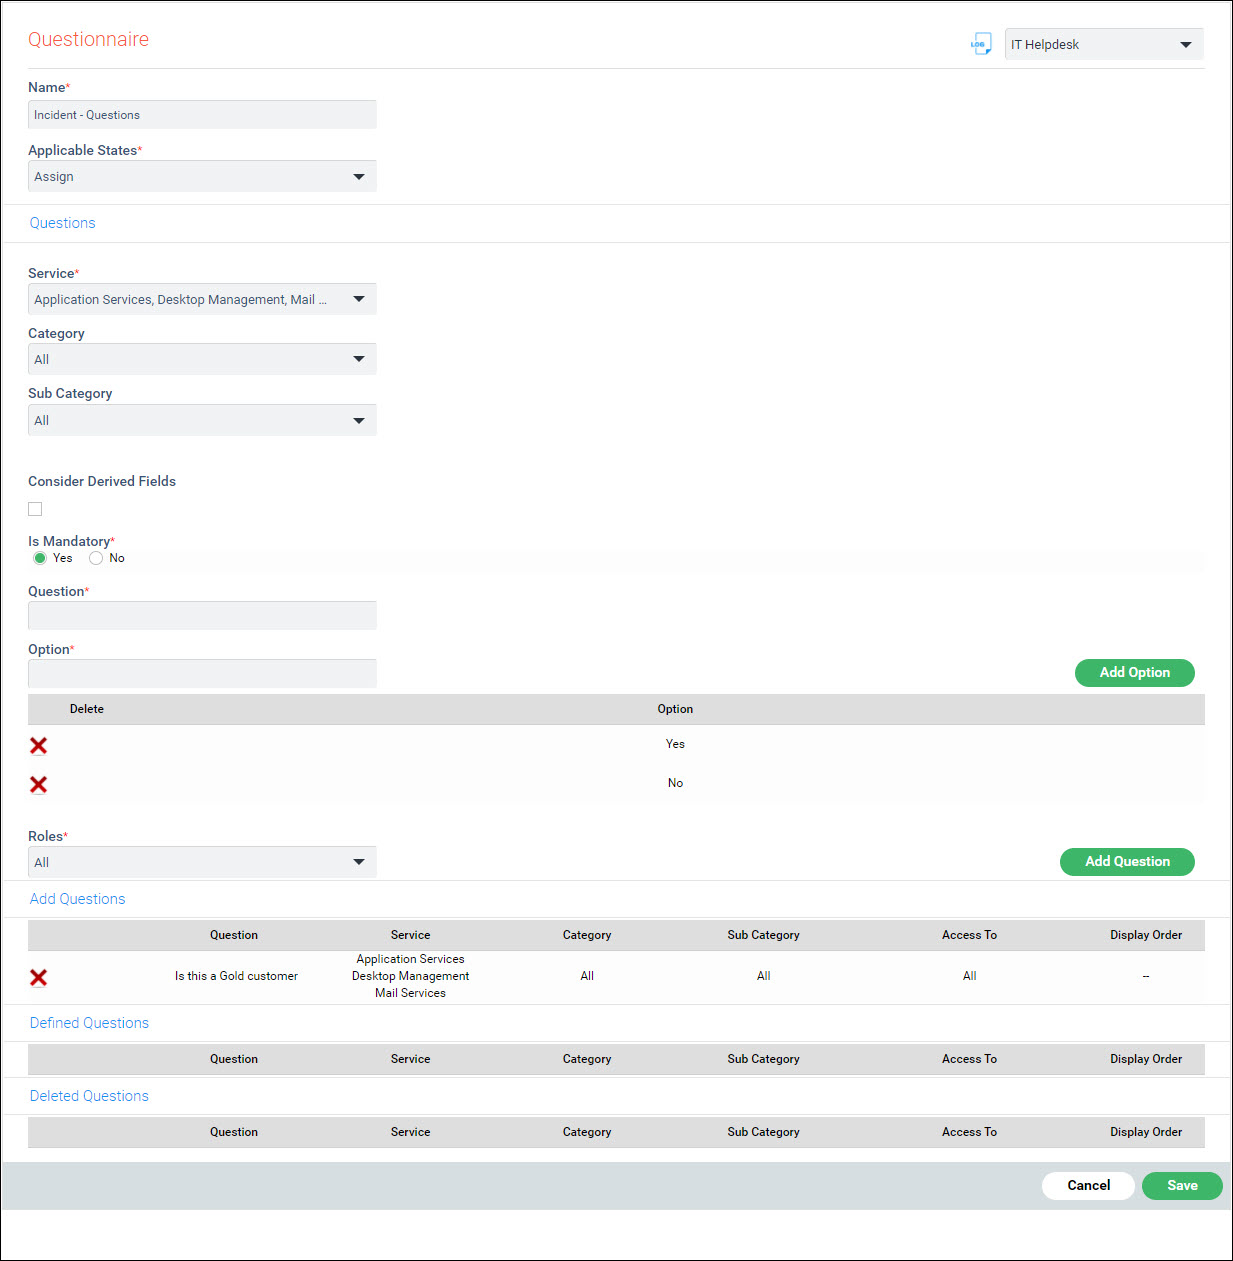Tick the Consider Derived Fields checkbox
The image size is (1233, 1261).
36,509
